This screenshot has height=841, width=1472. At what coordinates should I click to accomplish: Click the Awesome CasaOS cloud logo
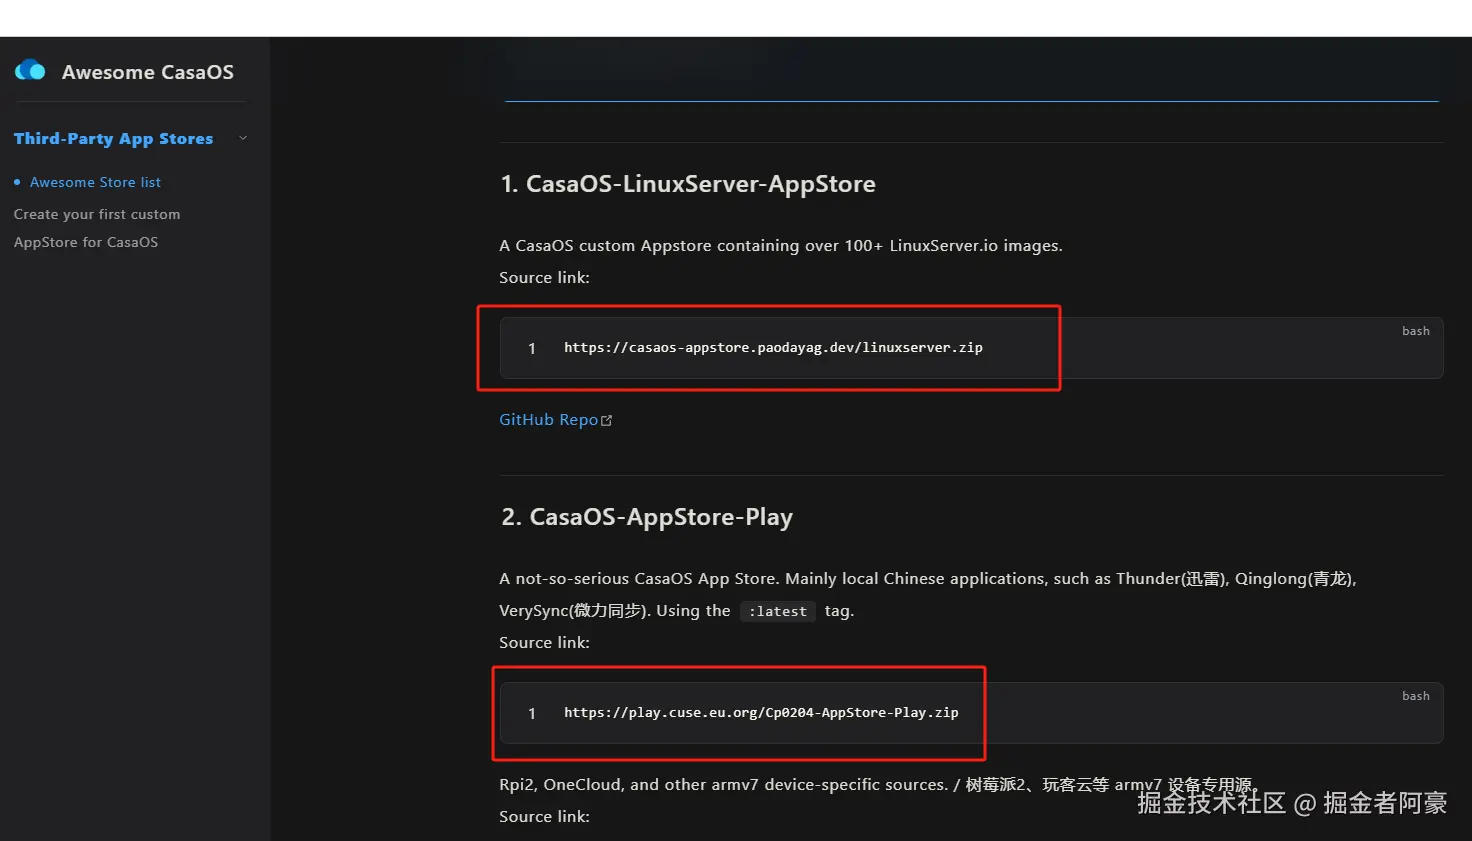[x=30, y=70]
